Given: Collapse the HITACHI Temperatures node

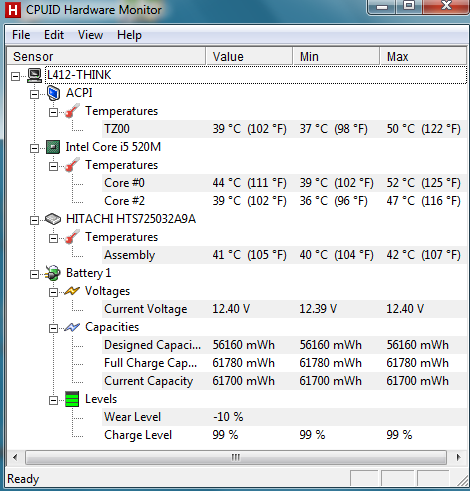Looking at the screenshot, I should [x=53, y=238].
